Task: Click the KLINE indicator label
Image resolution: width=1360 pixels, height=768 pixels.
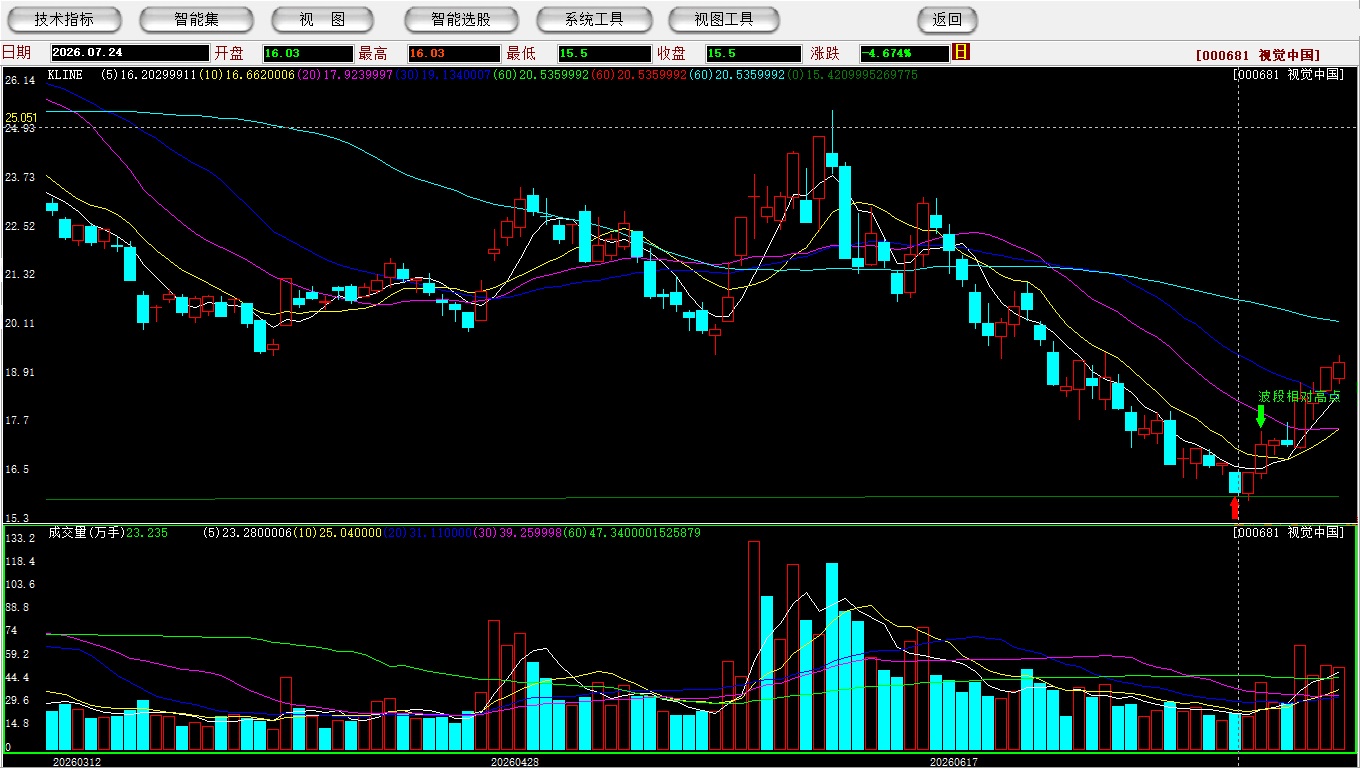Action: [65, 75]
